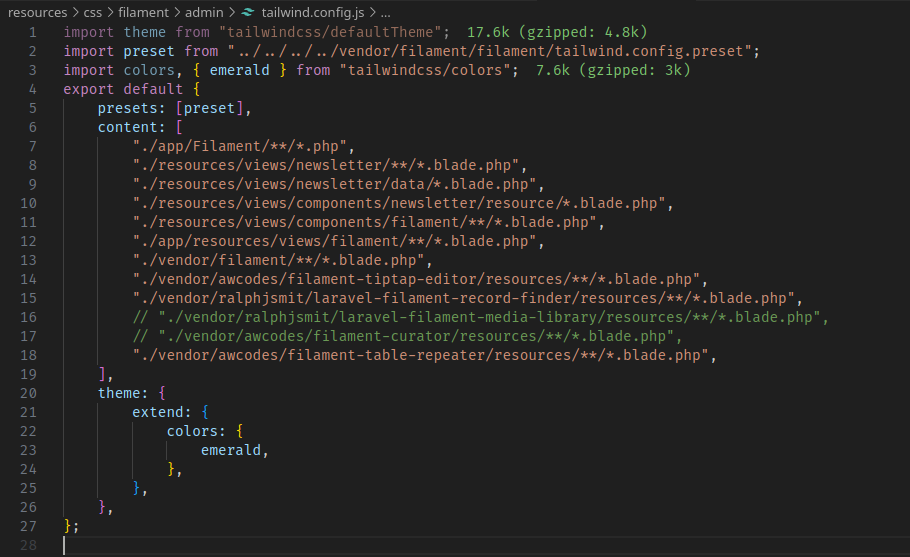
Task: Click breadcrumb ellipsis after tailwind.config.js
Action: pyautogui.click(x=385, y=12)
